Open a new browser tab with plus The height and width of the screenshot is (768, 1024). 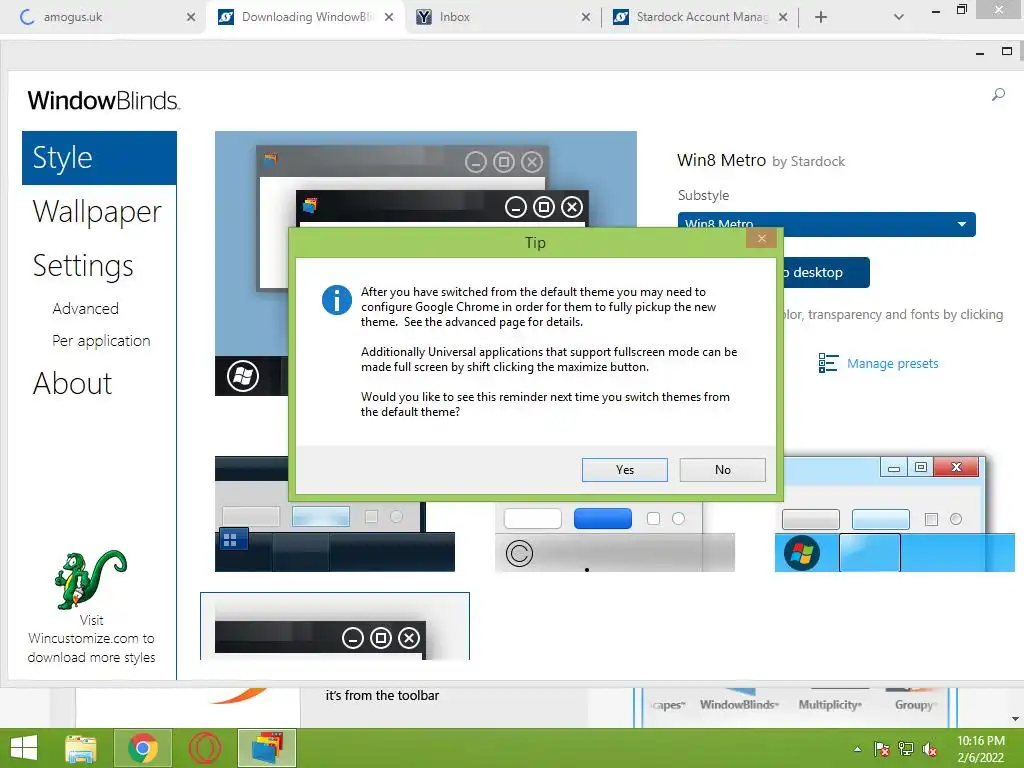coord(821,17)
